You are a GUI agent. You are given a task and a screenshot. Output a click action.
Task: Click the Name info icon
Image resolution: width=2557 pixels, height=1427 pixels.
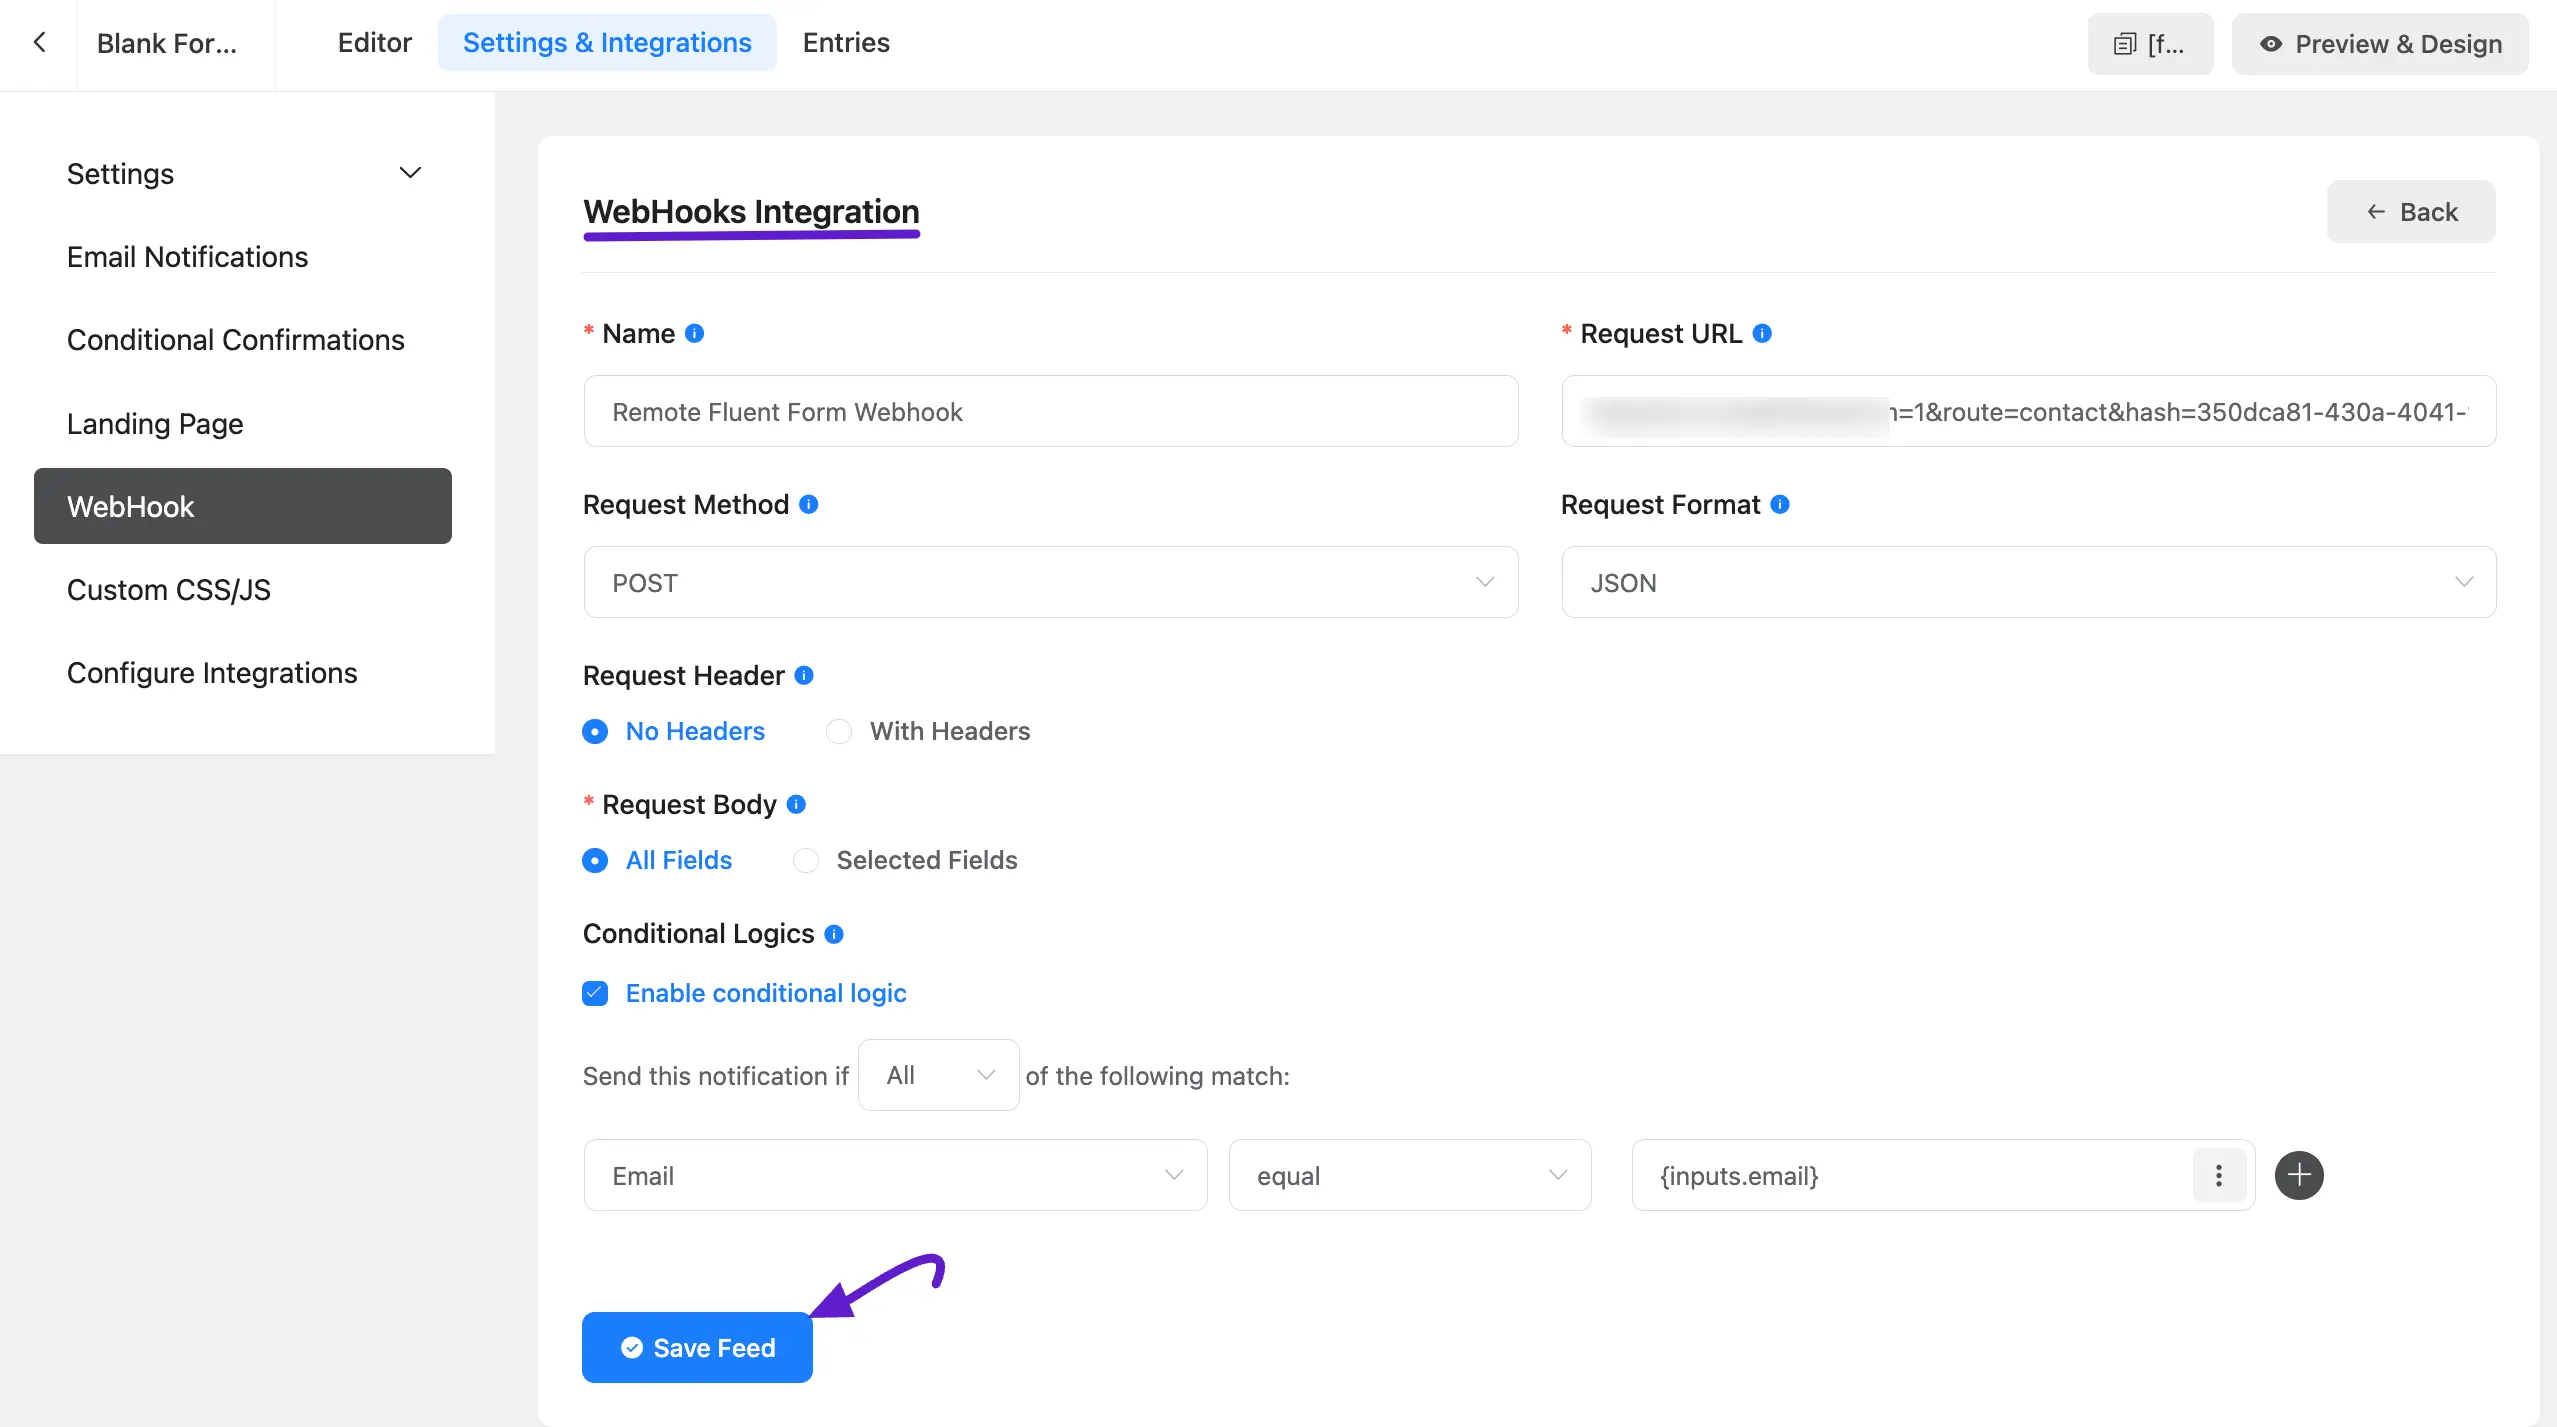pos(695,333)
